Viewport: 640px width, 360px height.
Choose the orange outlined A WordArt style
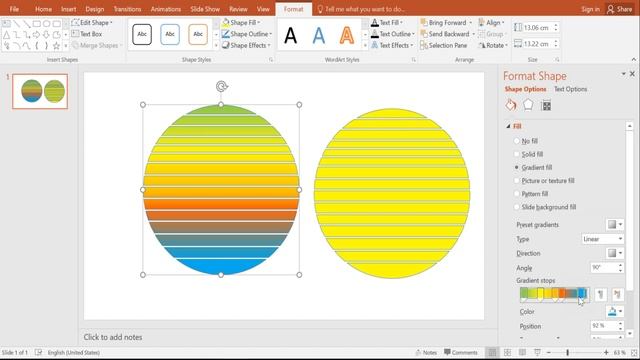point(347,35)
